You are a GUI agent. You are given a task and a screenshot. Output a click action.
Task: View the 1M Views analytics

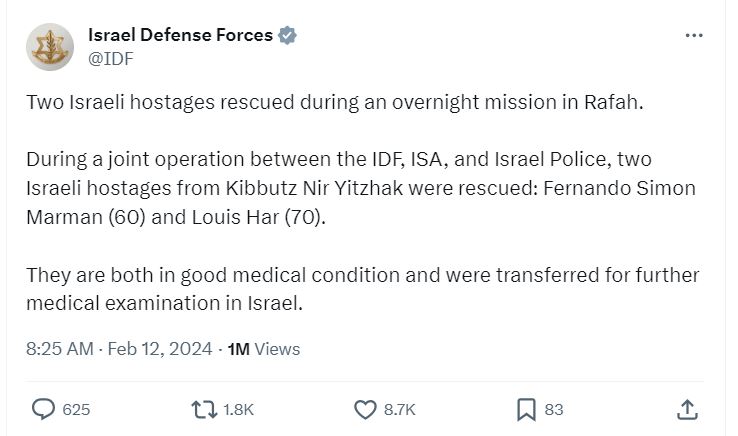[x=264, y=349]
